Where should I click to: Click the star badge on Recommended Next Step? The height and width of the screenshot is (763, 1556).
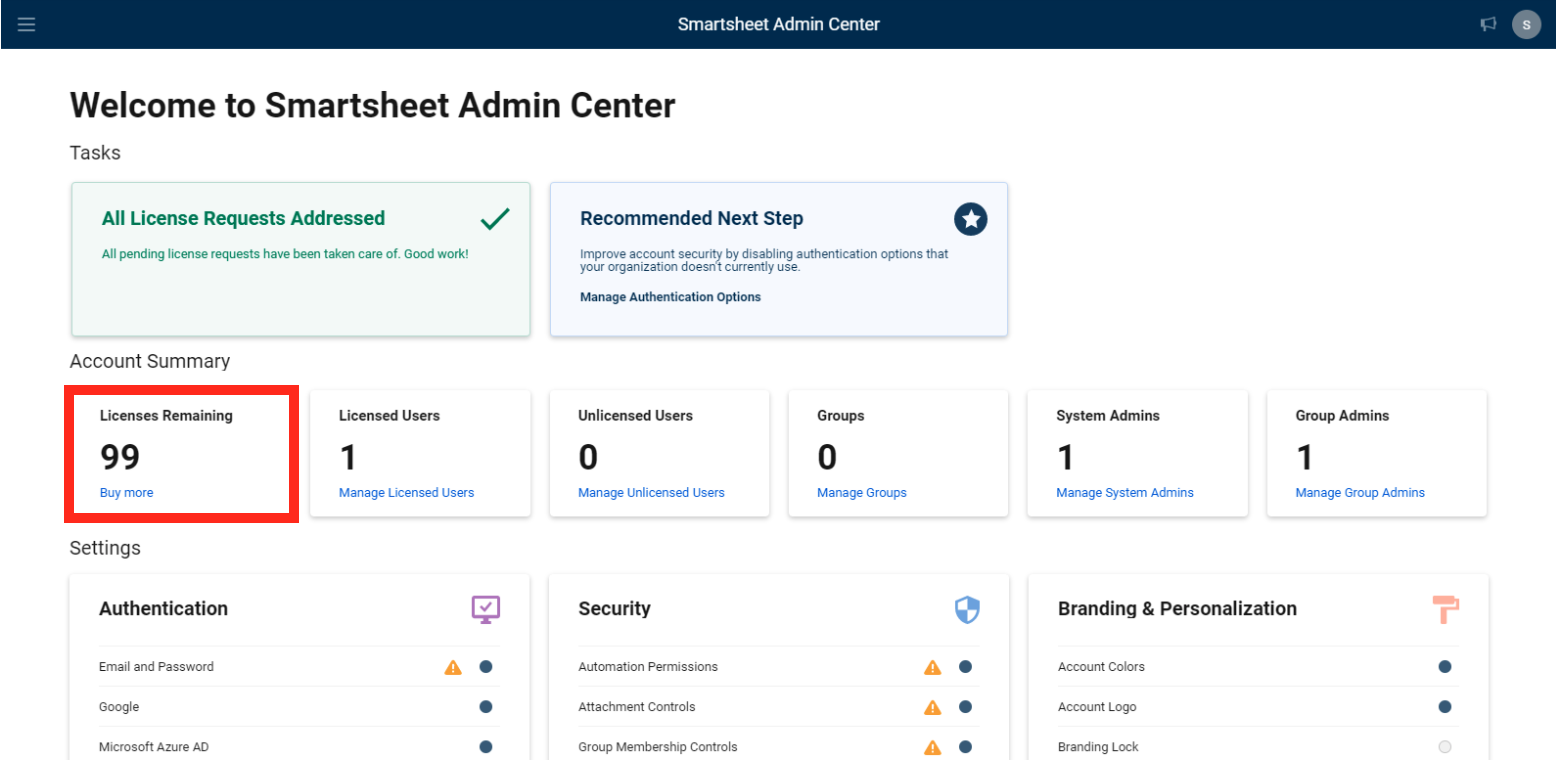click(970, 219)
